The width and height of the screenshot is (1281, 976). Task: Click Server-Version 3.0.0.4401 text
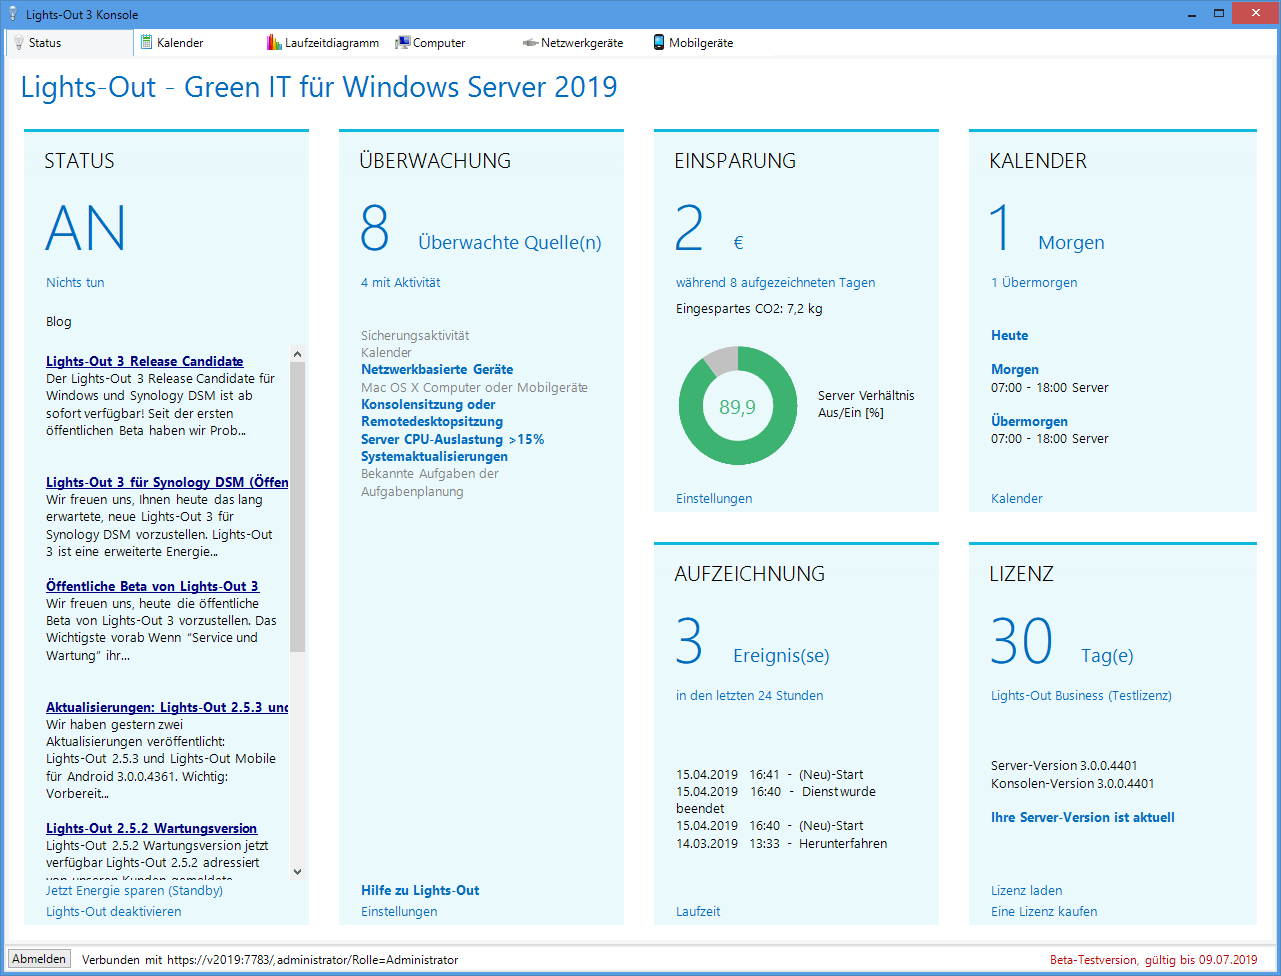pos(1064,766)
